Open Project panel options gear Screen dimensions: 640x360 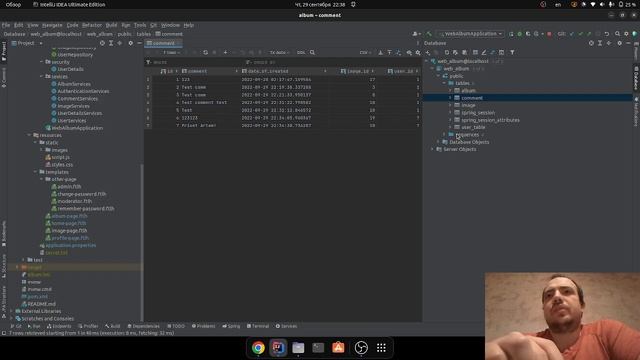click(x=130, y=43)
